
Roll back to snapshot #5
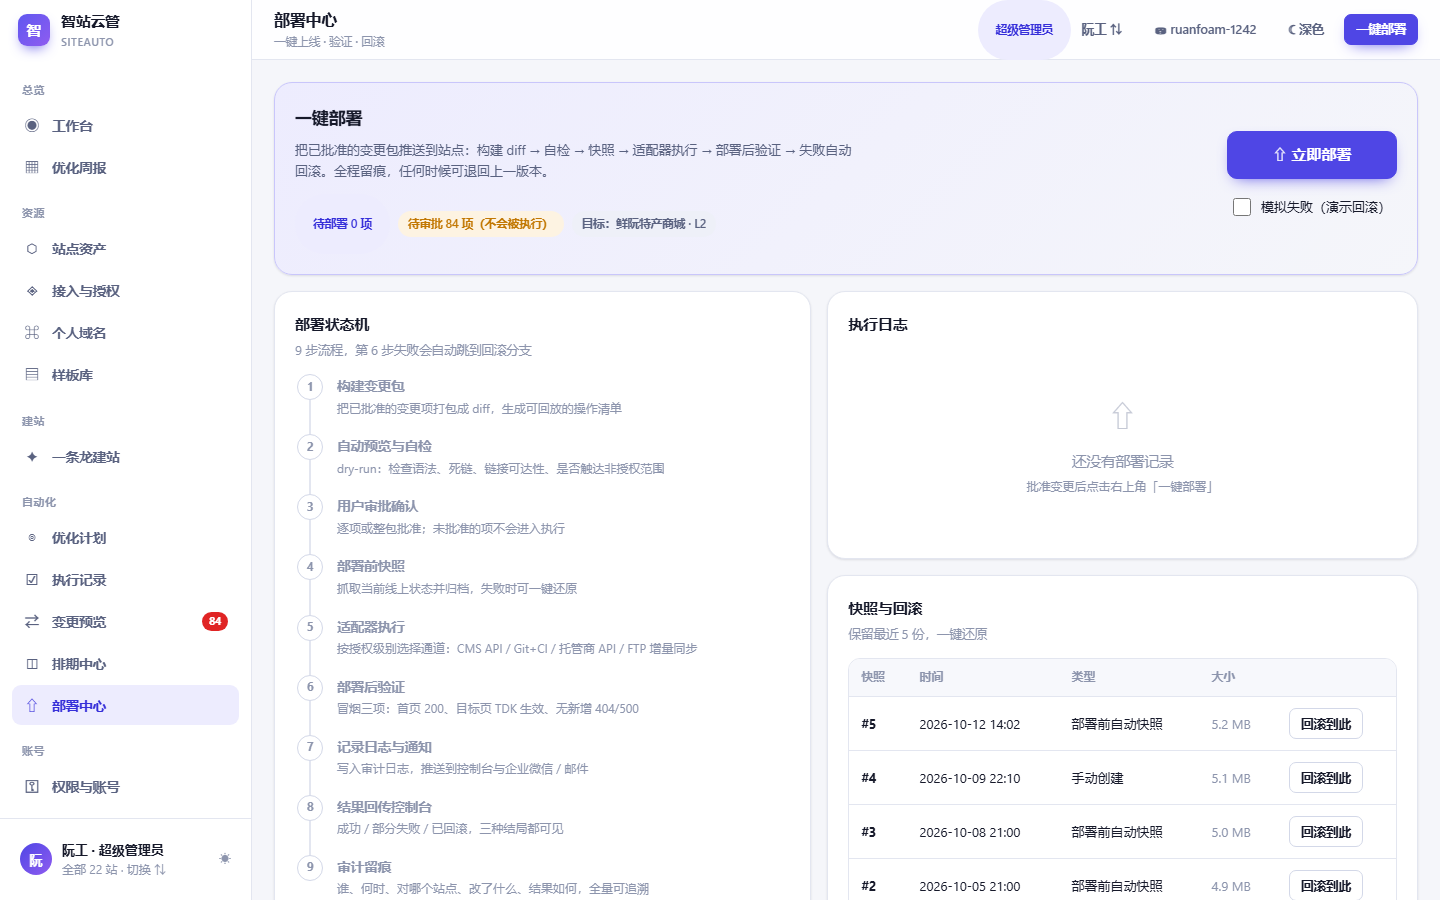click(x=1326, y=724)
